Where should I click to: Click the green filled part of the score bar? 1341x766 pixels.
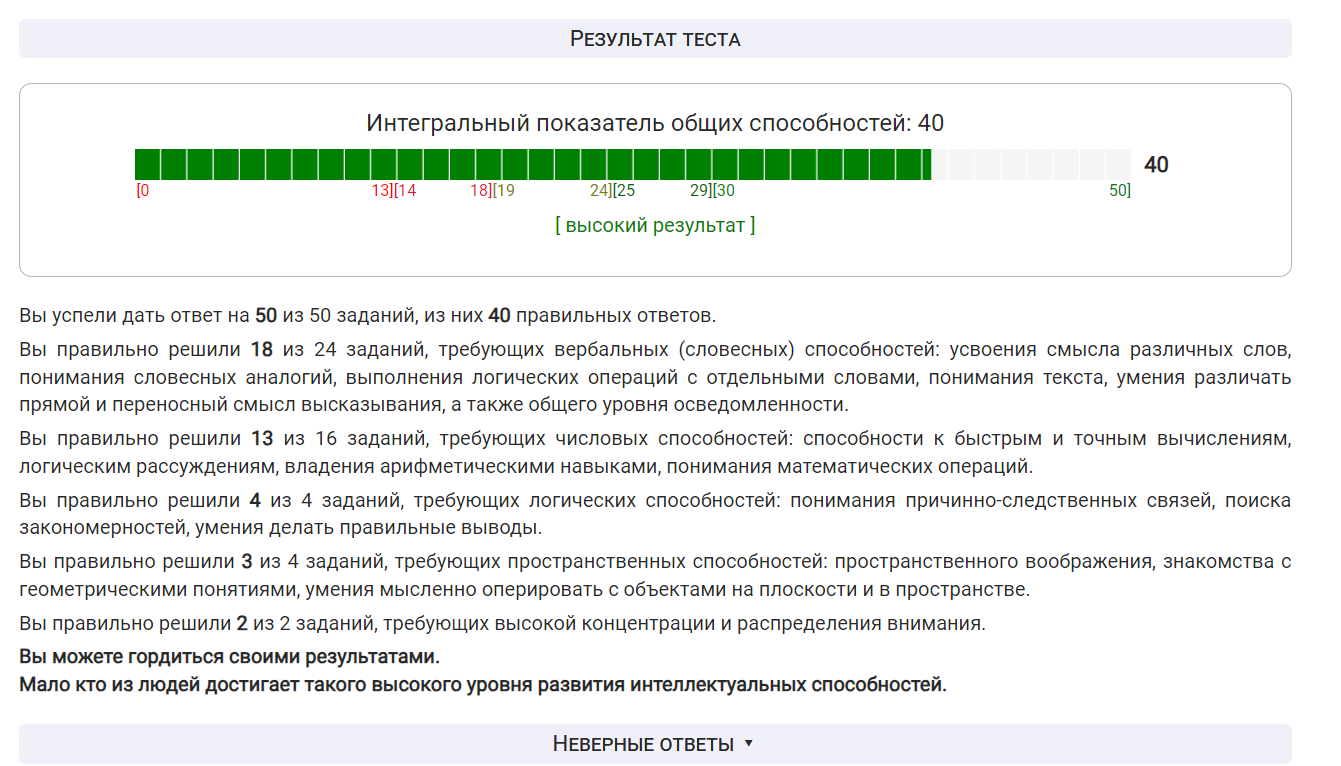click(x=532, y=164)
